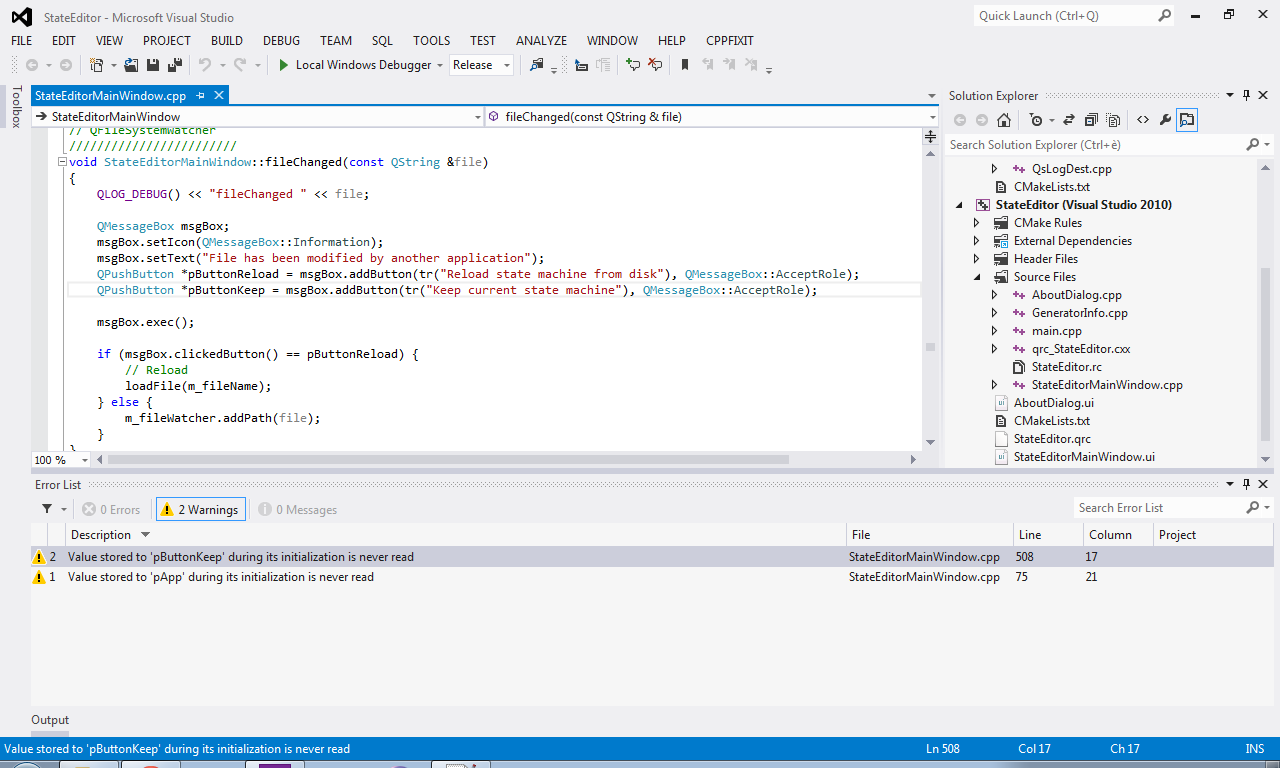
Task: Collapse the StateEditor project node
Action: point(959,205)
